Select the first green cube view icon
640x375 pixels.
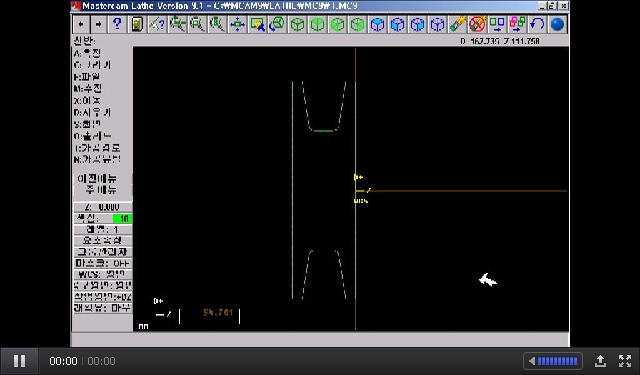pos(297,24)
